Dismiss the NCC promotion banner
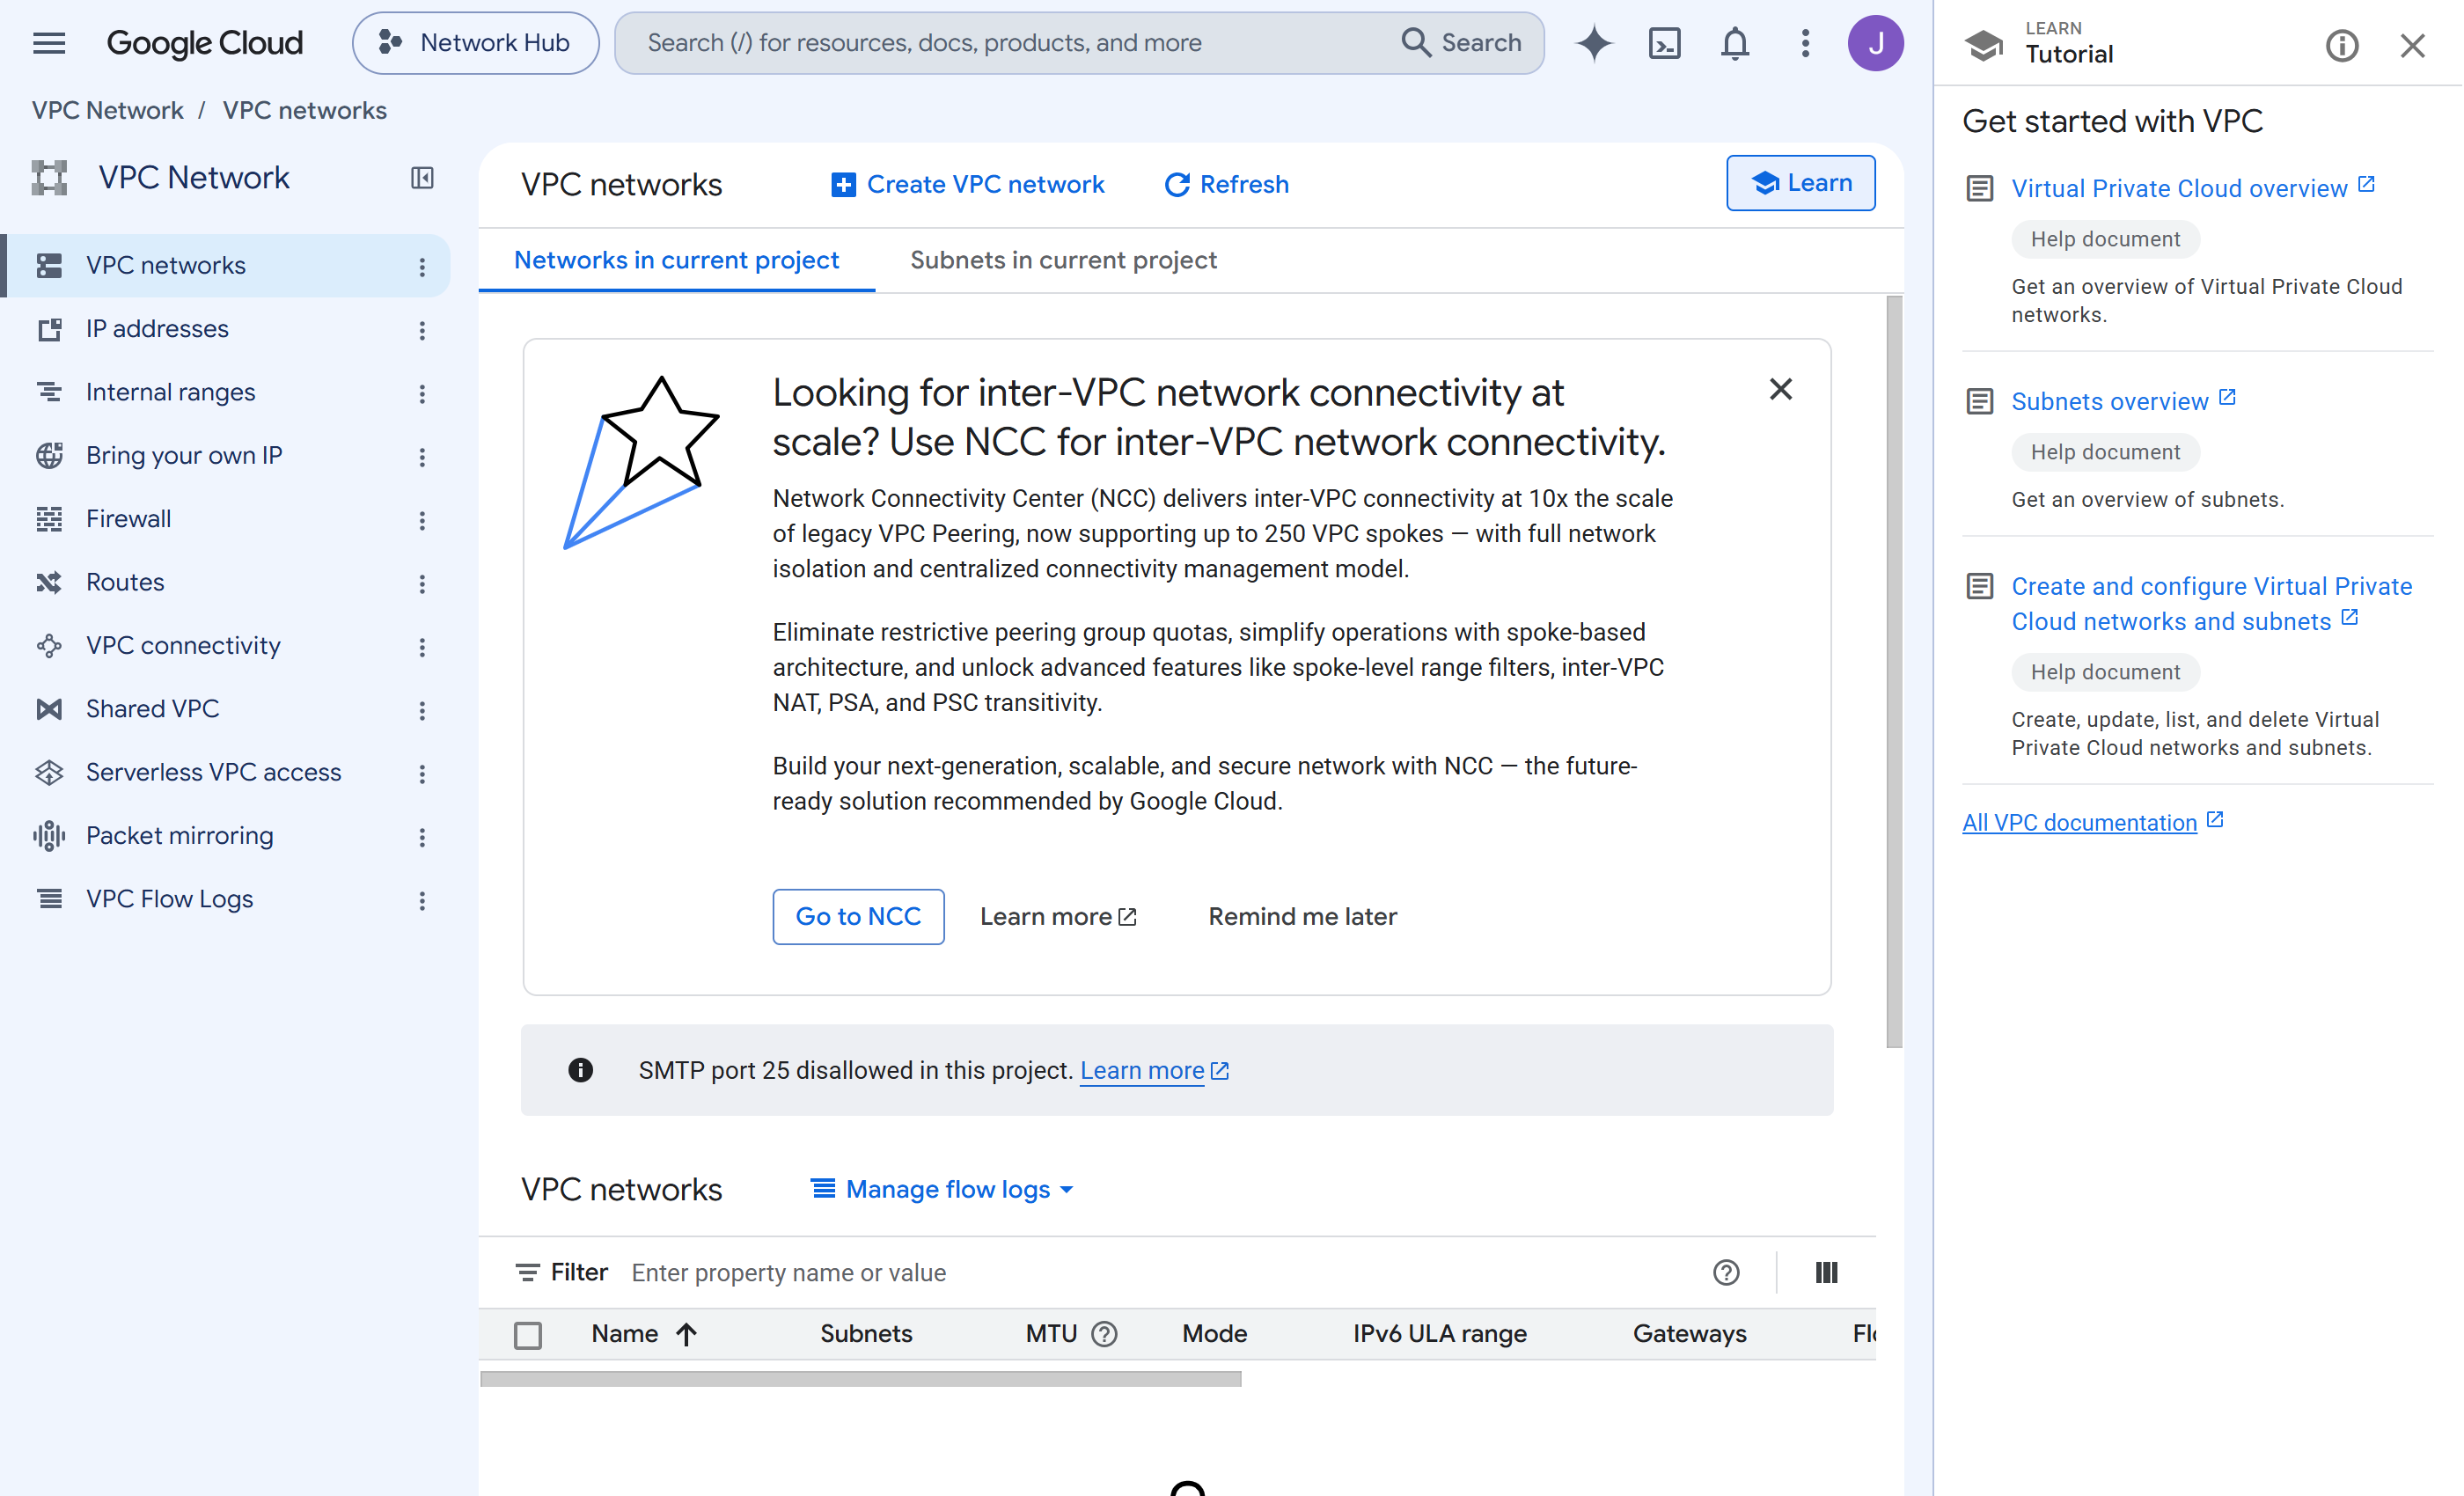The width and height of the screenshot is (2464, 1496). tap(1780, 390)
